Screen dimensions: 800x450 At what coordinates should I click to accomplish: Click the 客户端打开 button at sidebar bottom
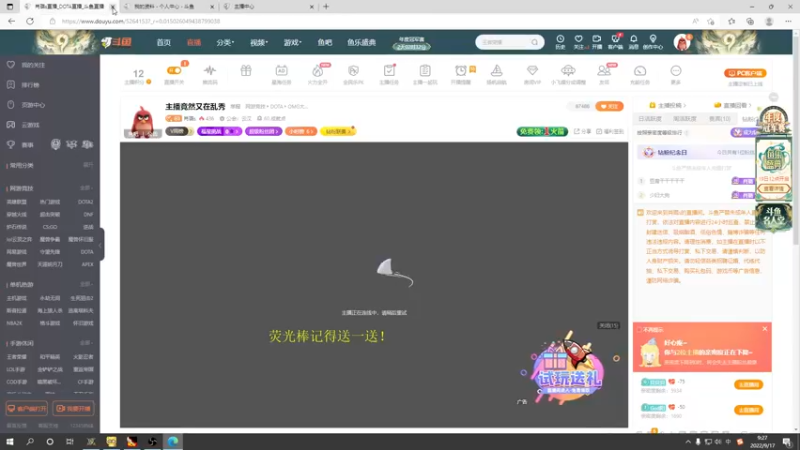click(x=27, y=409)
